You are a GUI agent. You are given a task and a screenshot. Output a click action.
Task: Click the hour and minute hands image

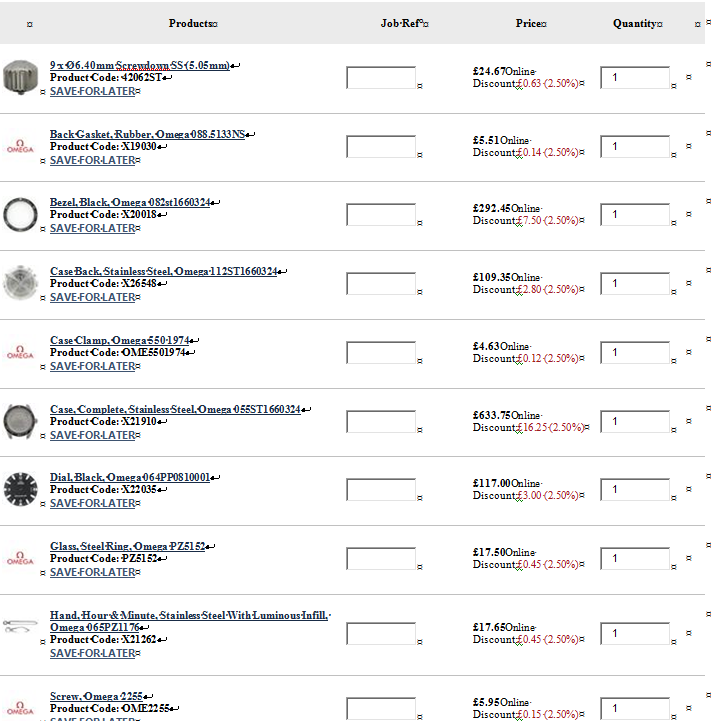[x=18, y=627]
